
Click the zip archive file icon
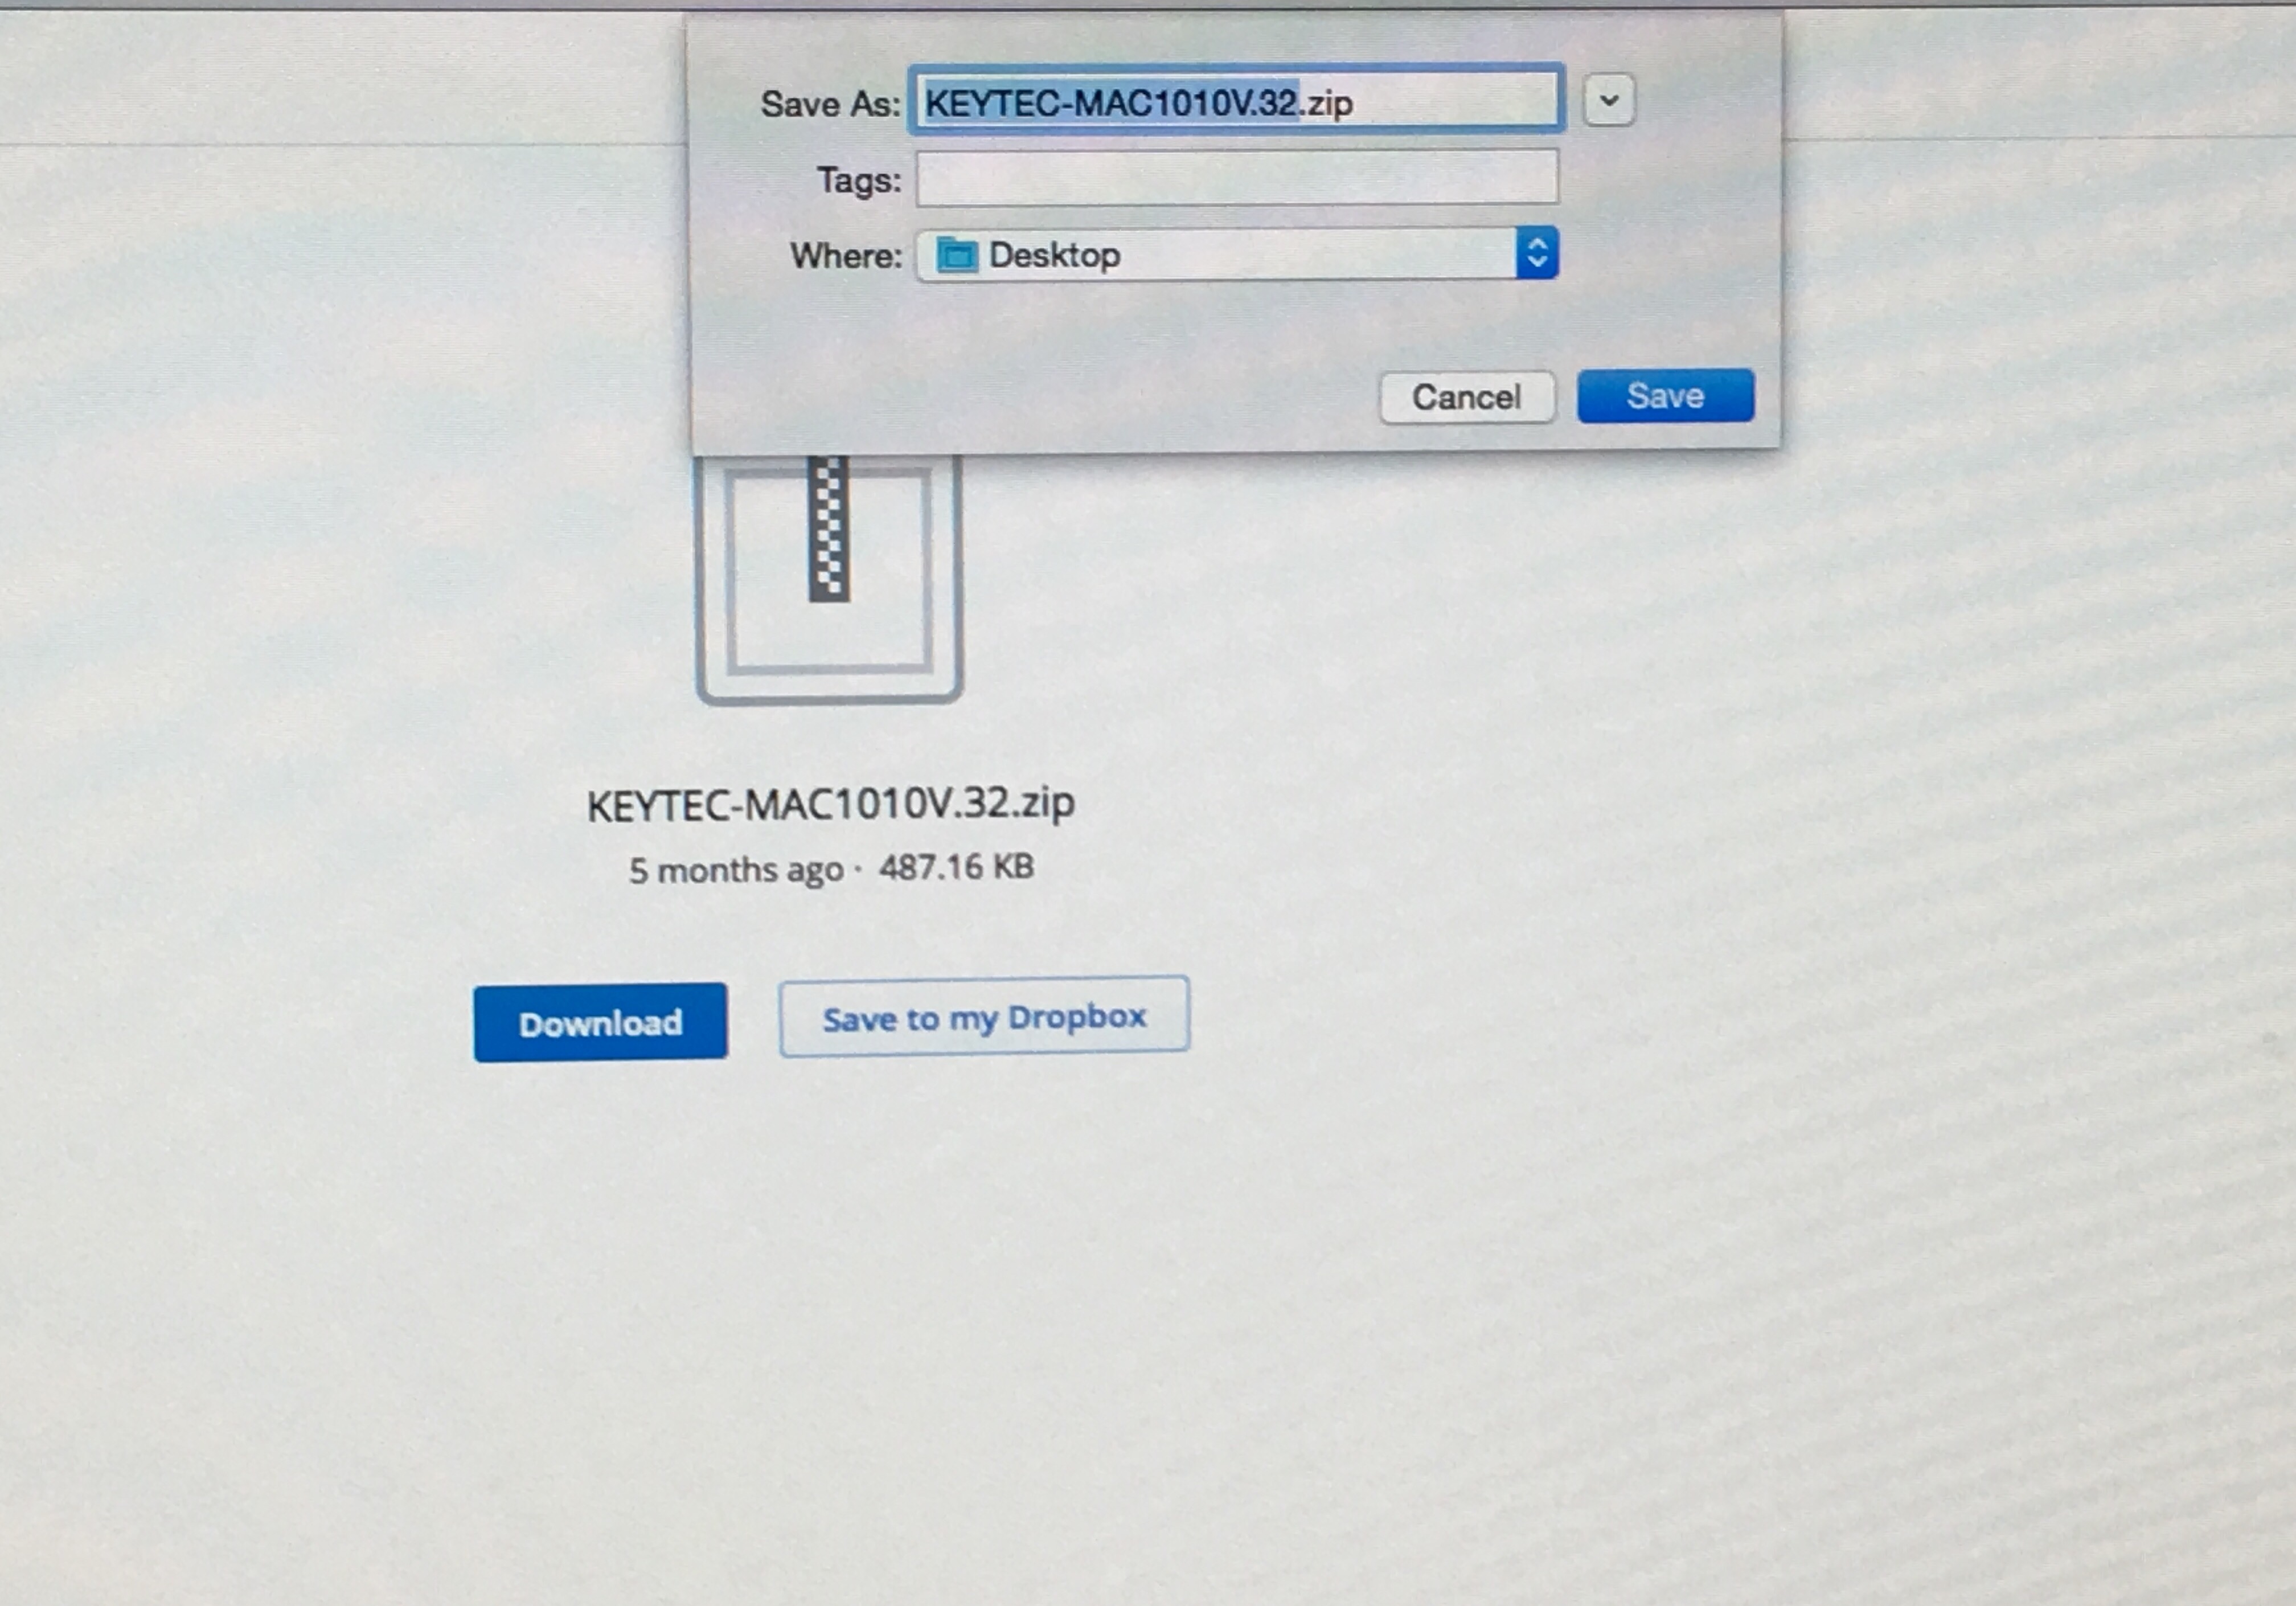tap(829, 578)
